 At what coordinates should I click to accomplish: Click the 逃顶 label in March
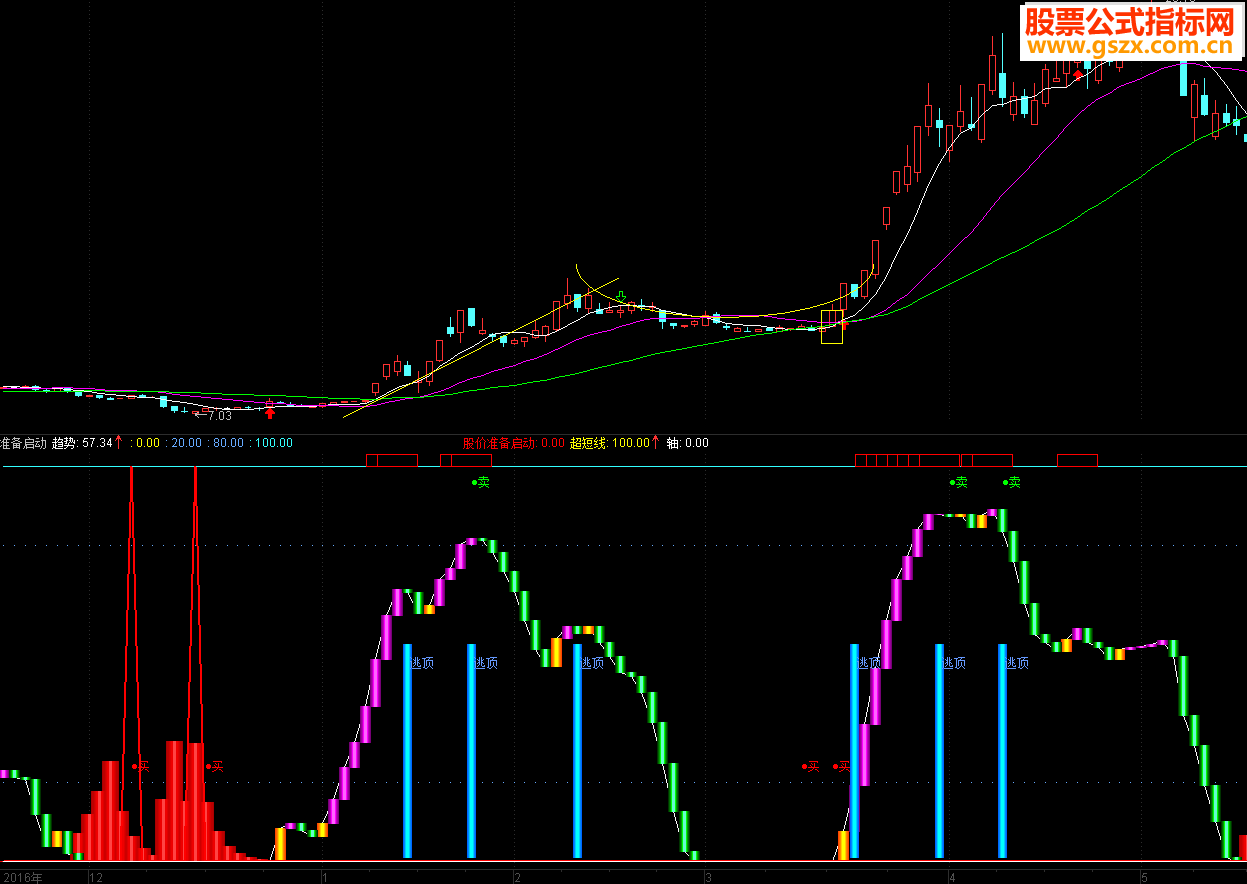pyautogui.click(x=867, y=663)
